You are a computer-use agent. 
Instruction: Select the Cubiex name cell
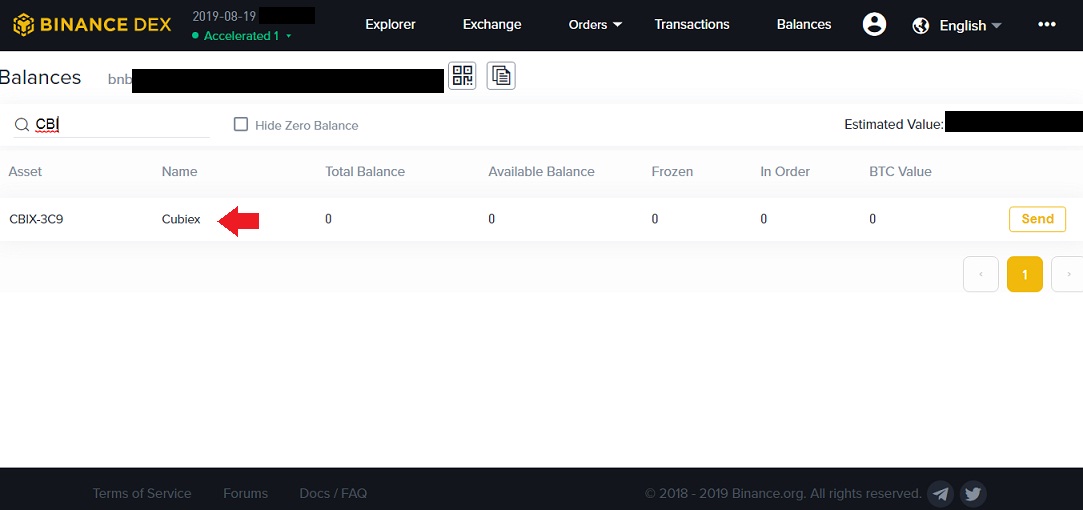181,219
